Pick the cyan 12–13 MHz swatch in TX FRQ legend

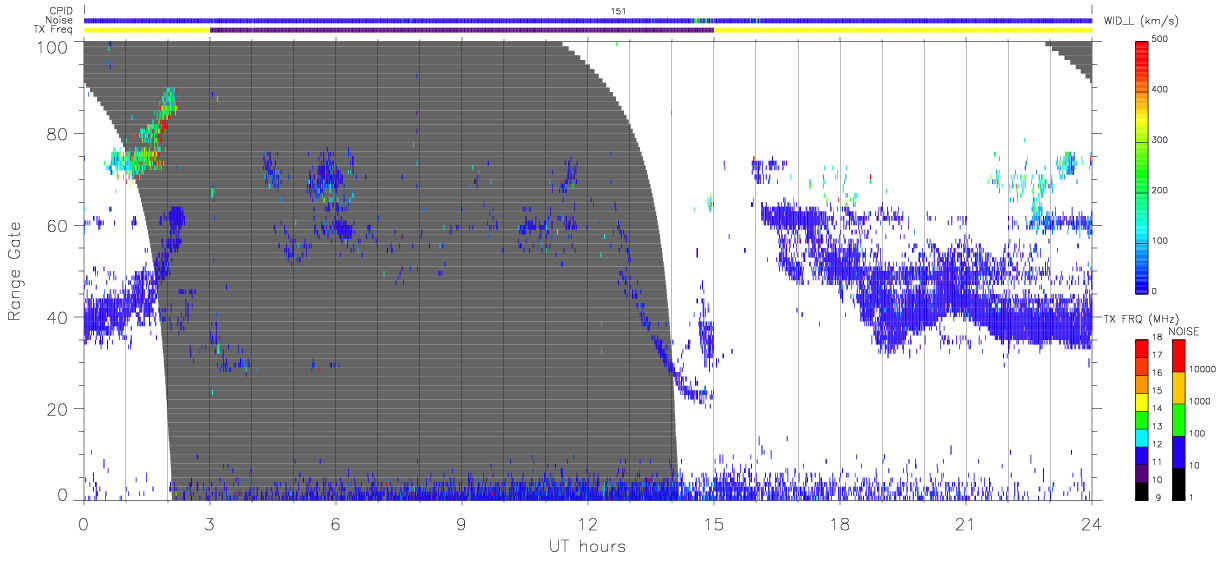1143,436
